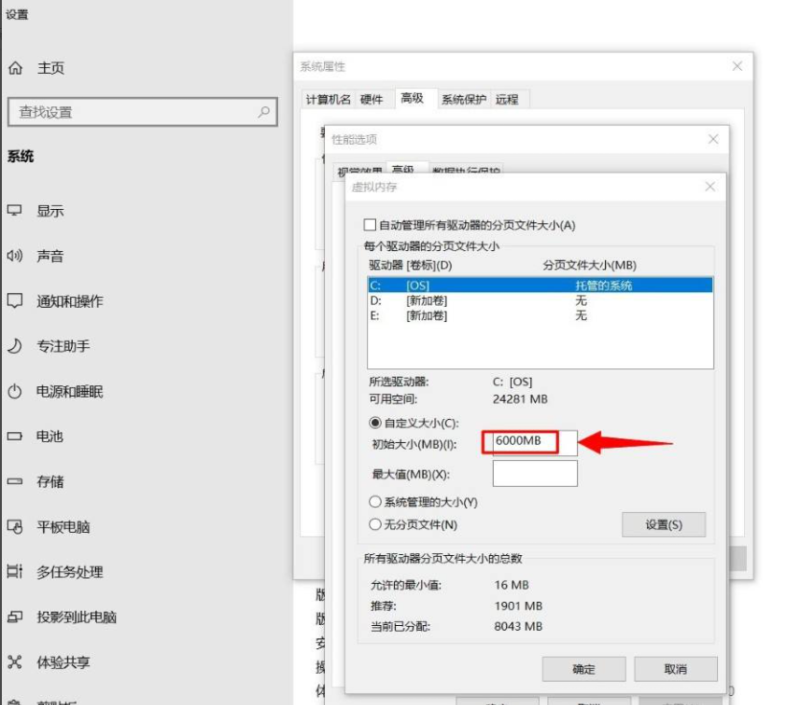
Task: Click 取消 in the 虚拟内存 dialog
Action: [676, 669]
